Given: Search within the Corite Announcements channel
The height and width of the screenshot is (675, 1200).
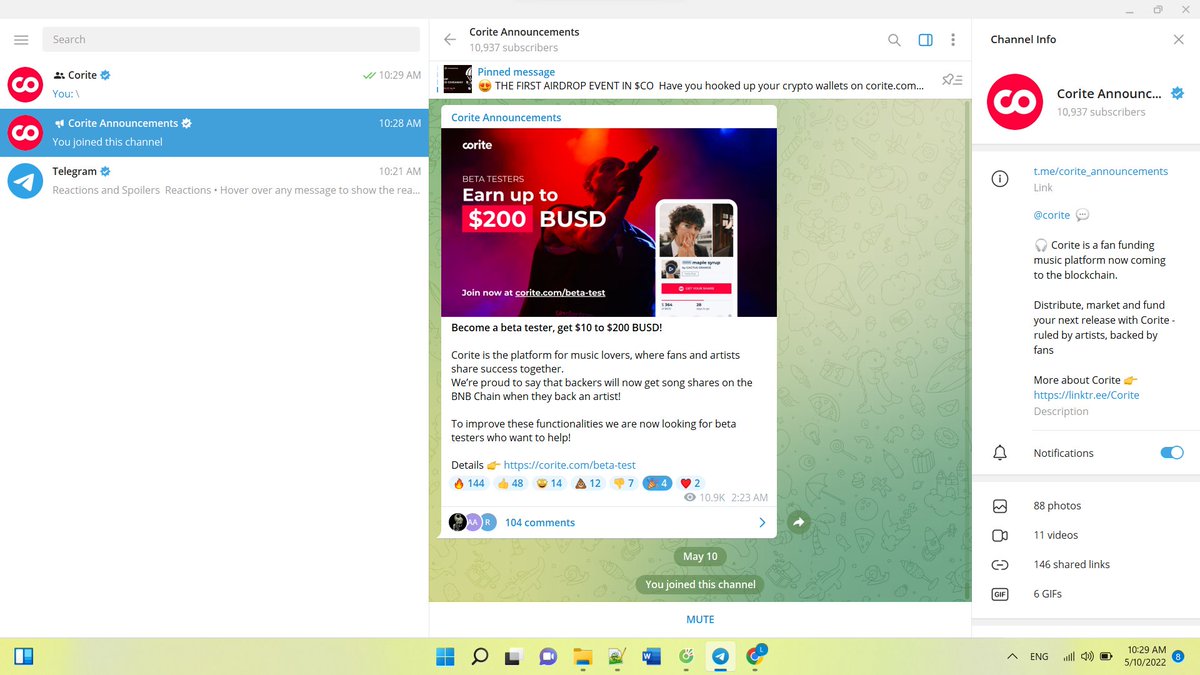Looking at the screenshot, I should (894, 40).
